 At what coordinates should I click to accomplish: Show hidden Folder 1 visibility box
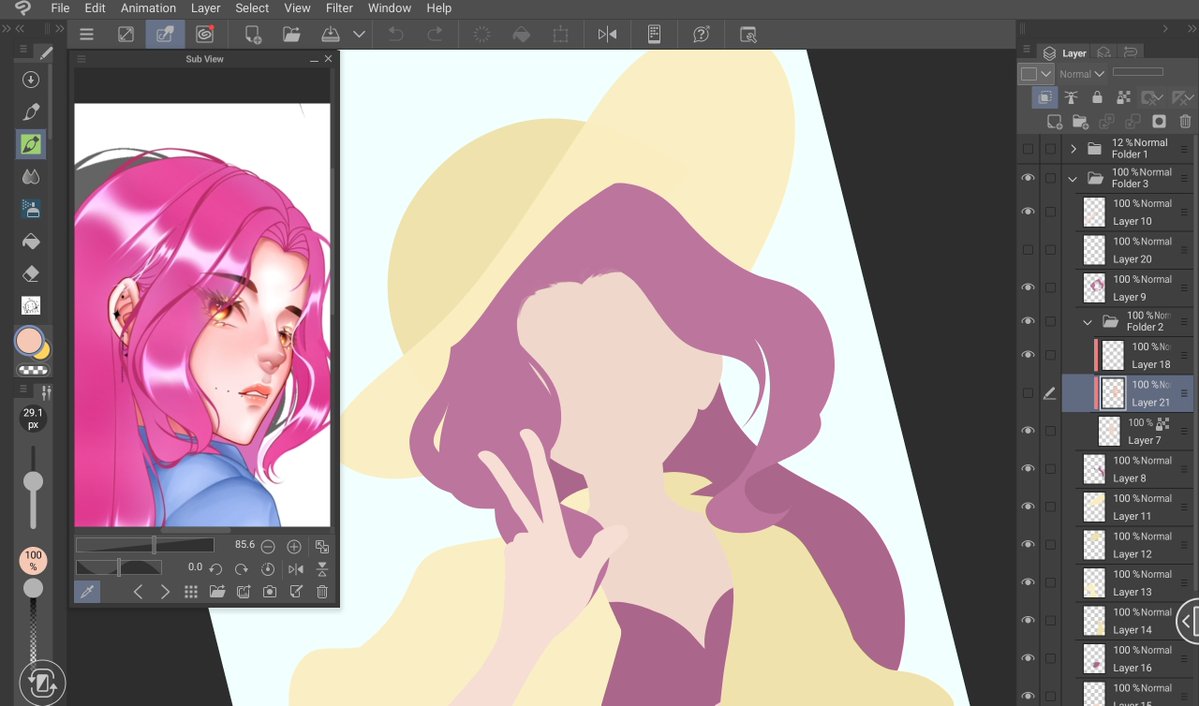[1028, 148]
